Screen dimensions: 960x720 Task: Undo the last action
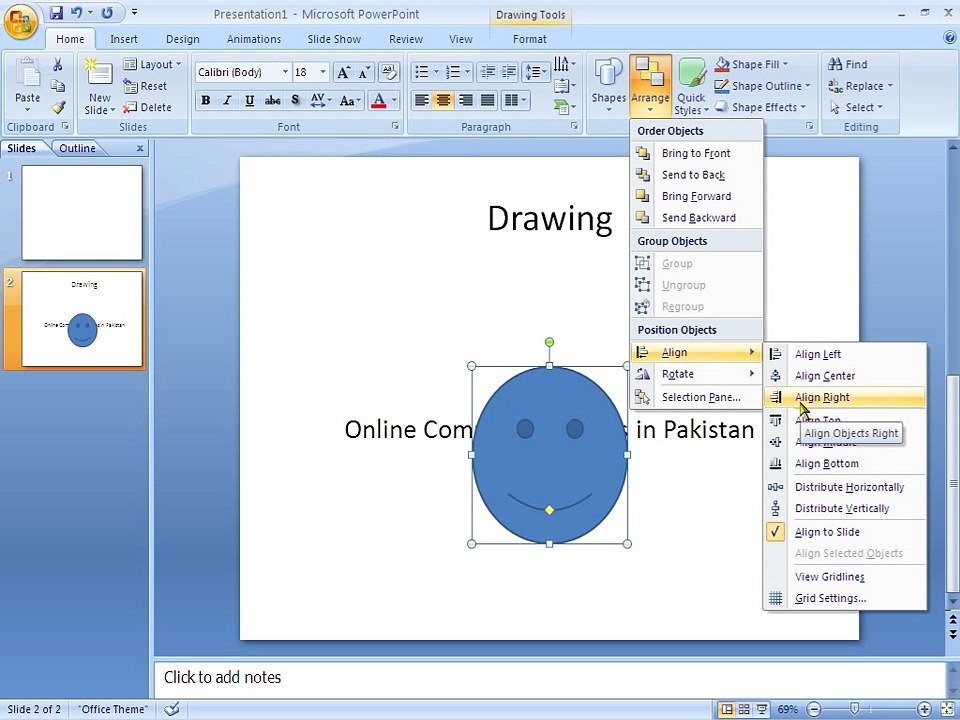click(x=76, y=13)
